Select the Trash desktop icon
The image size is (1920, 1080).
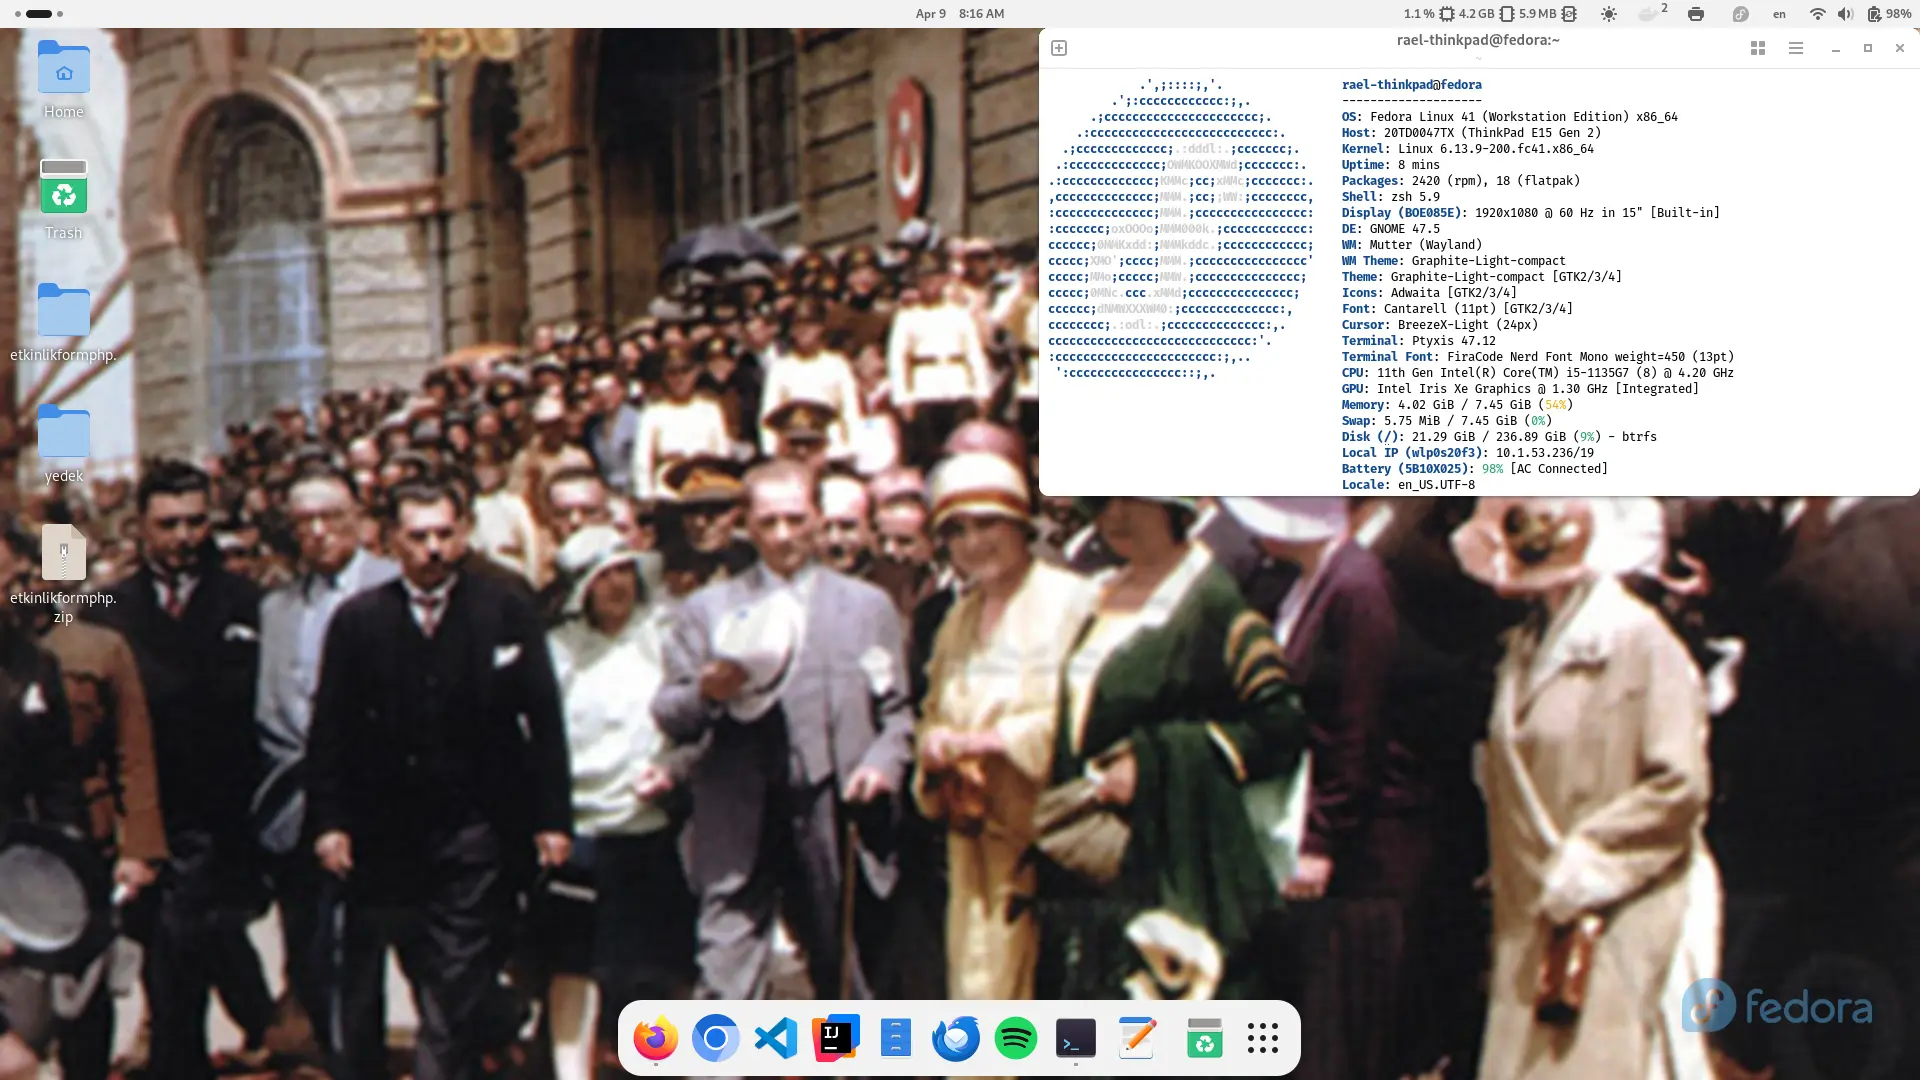(x=63, y=199)
